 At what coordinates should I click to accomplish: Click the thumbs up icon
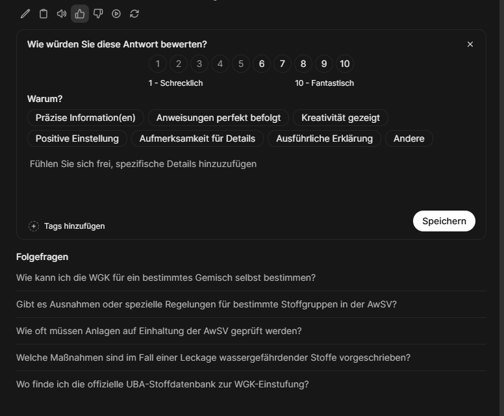click(x=80, y=14)
